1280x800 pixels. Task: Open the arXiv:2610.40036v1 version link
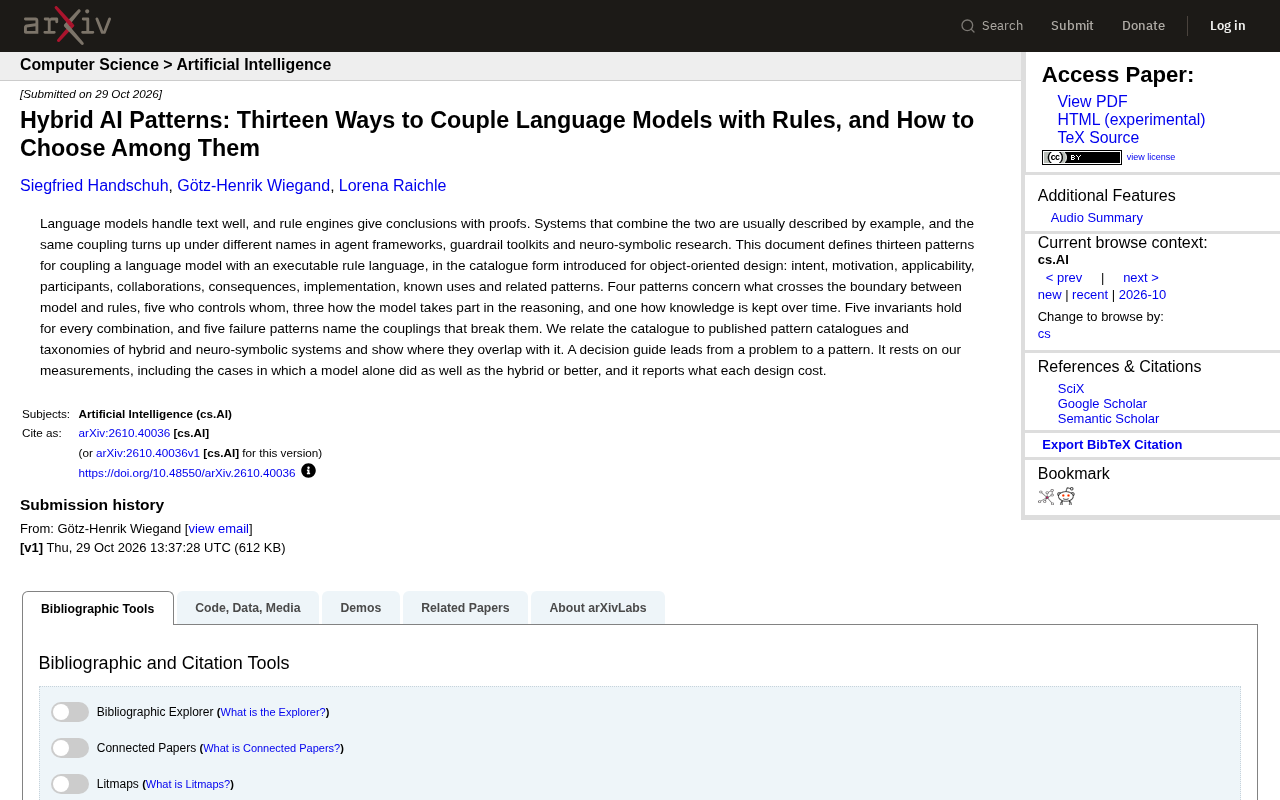click(148, 453)
